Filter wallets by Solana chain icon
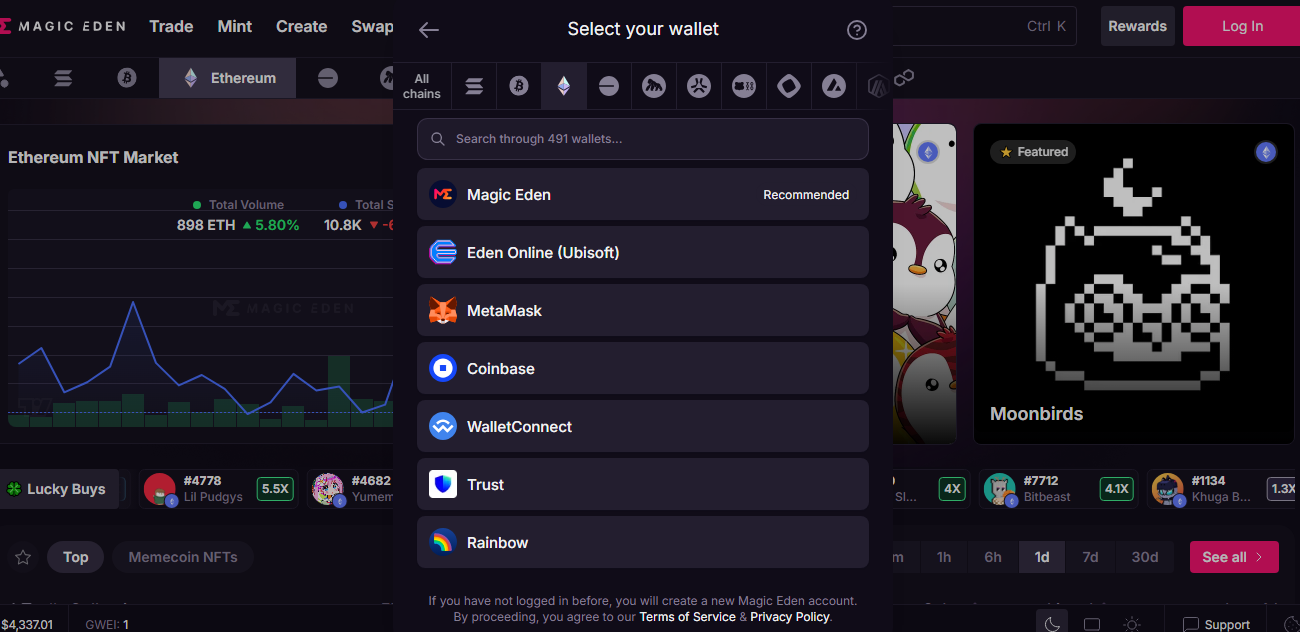1300x632 pixels. coord(474,87)
